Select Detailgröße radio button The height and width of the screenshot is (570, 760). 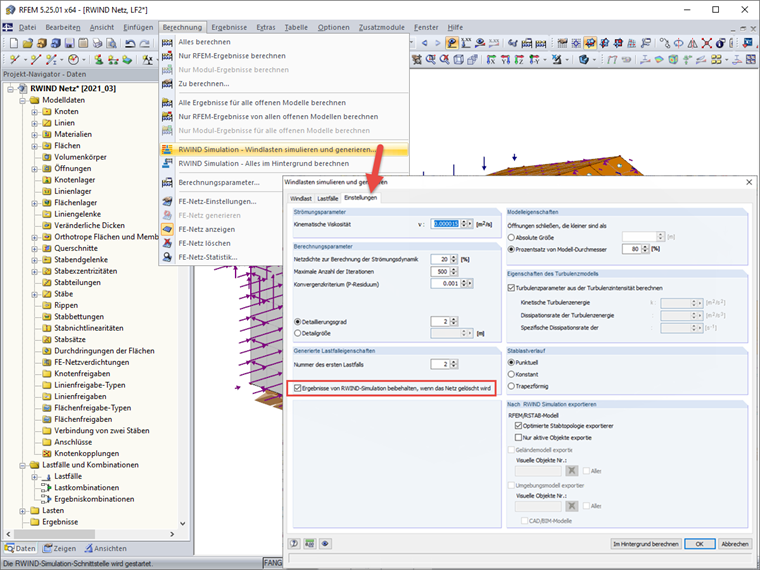298,333
